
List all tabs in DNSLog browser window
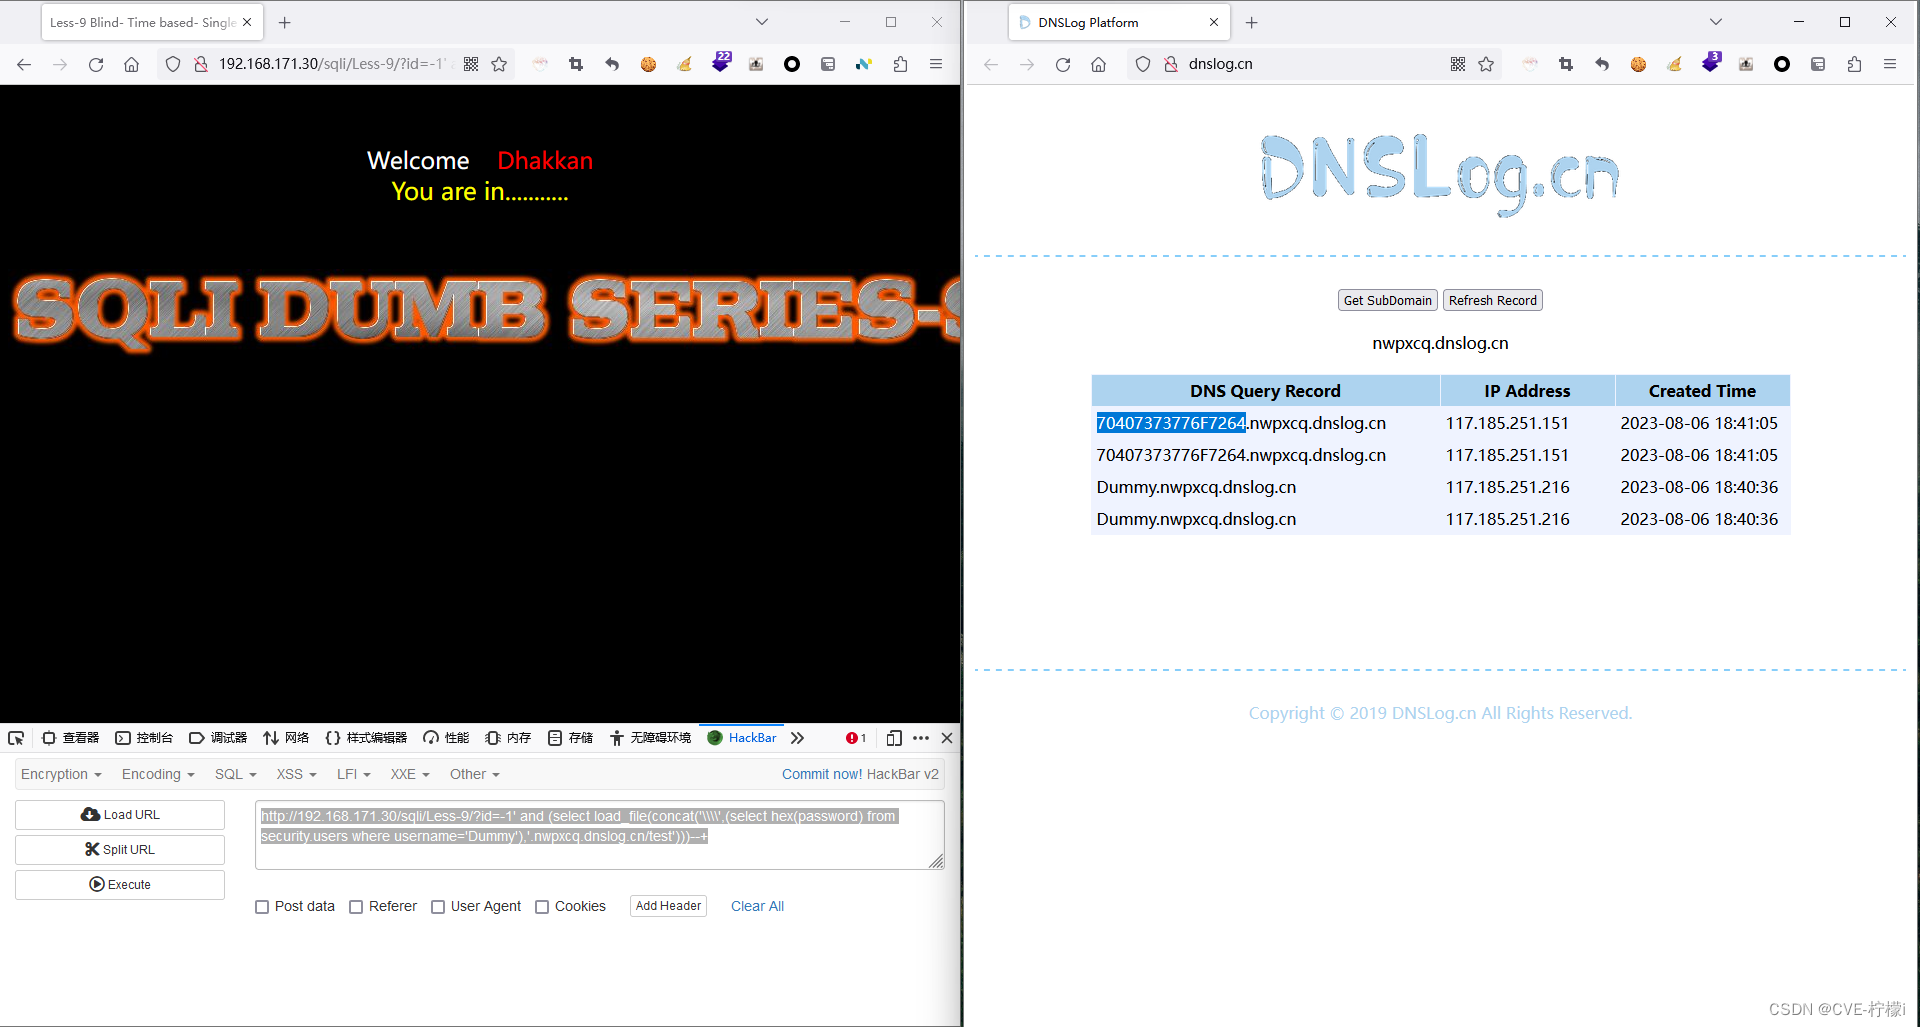1716,22
